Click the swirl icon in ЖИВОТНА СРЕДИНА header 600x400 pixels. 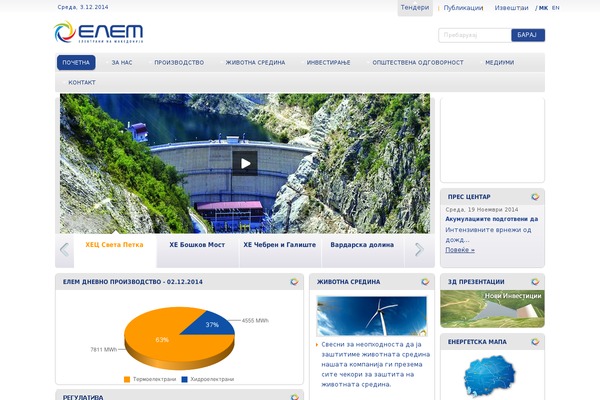click(x=425, y=282)
